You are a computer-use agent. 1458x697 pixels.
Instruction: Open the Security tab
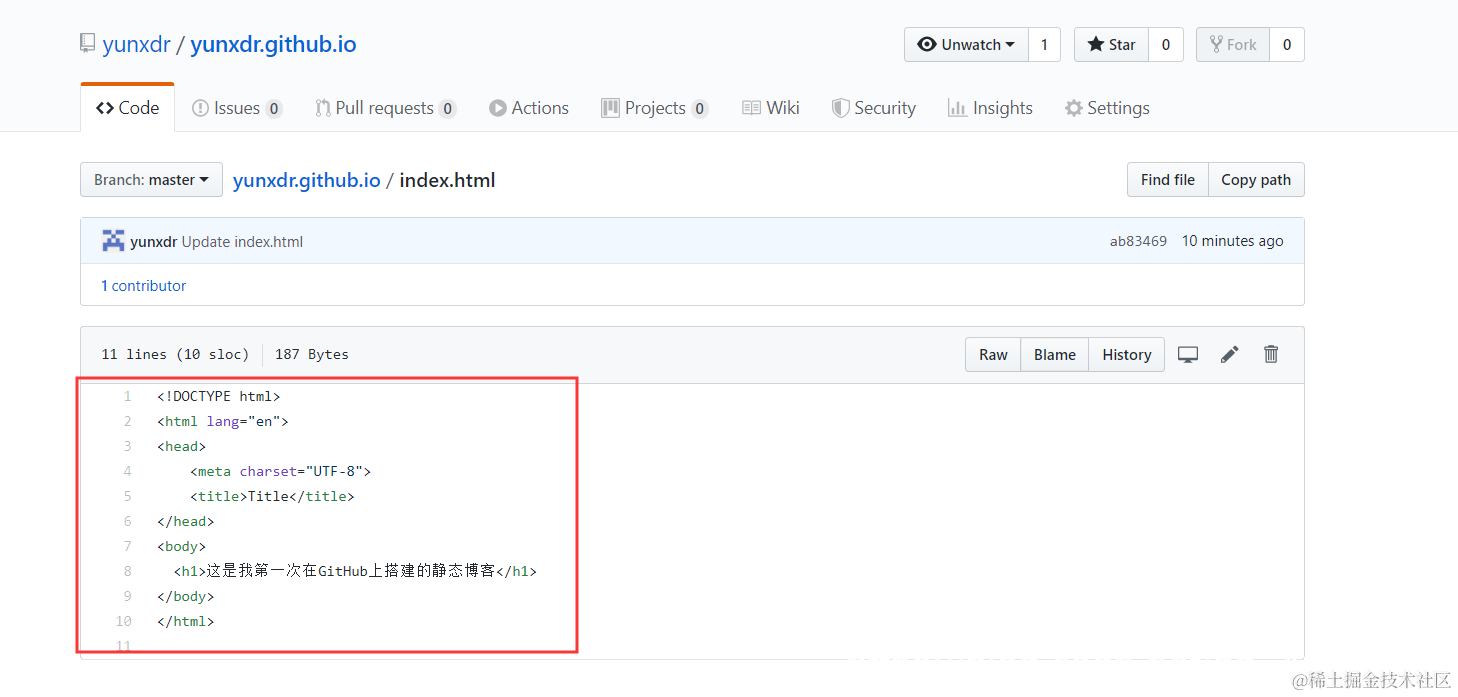[x=874, y=108]
